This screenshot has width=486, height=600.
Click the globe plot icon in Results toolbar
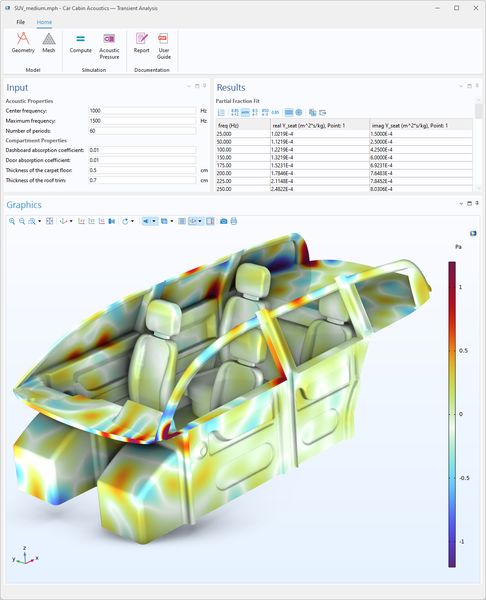pyautogui.click(x=299, y=112)
